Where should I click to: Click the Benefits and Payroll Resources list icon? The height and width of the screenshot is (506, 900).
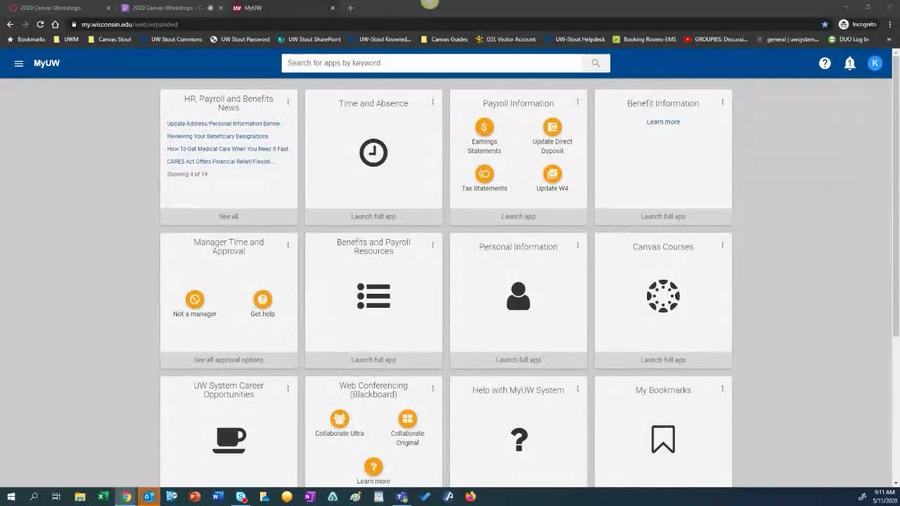(x=373, y=296)
